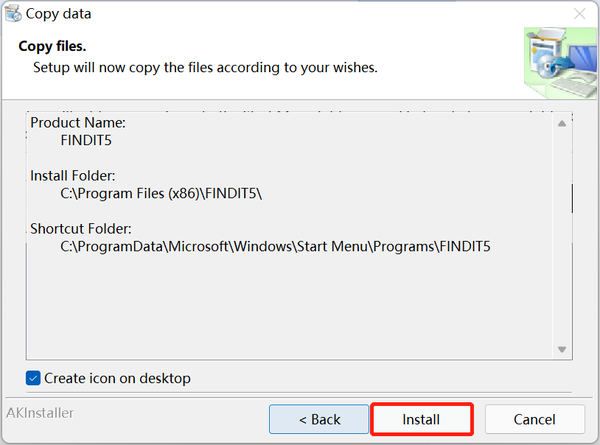Screen dimensions: 600x445
Task: Click the install folder path text
Action: tap(161, 193)
